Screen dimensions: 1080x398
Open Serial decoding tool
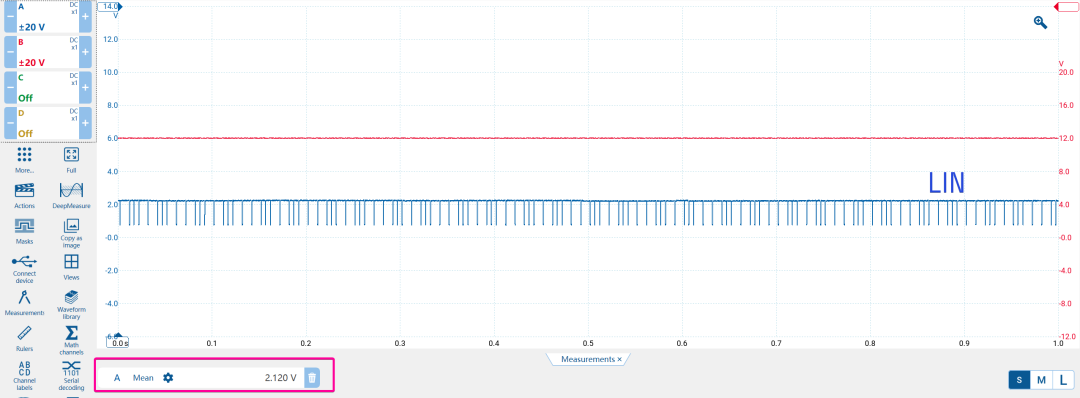(72, 376)
